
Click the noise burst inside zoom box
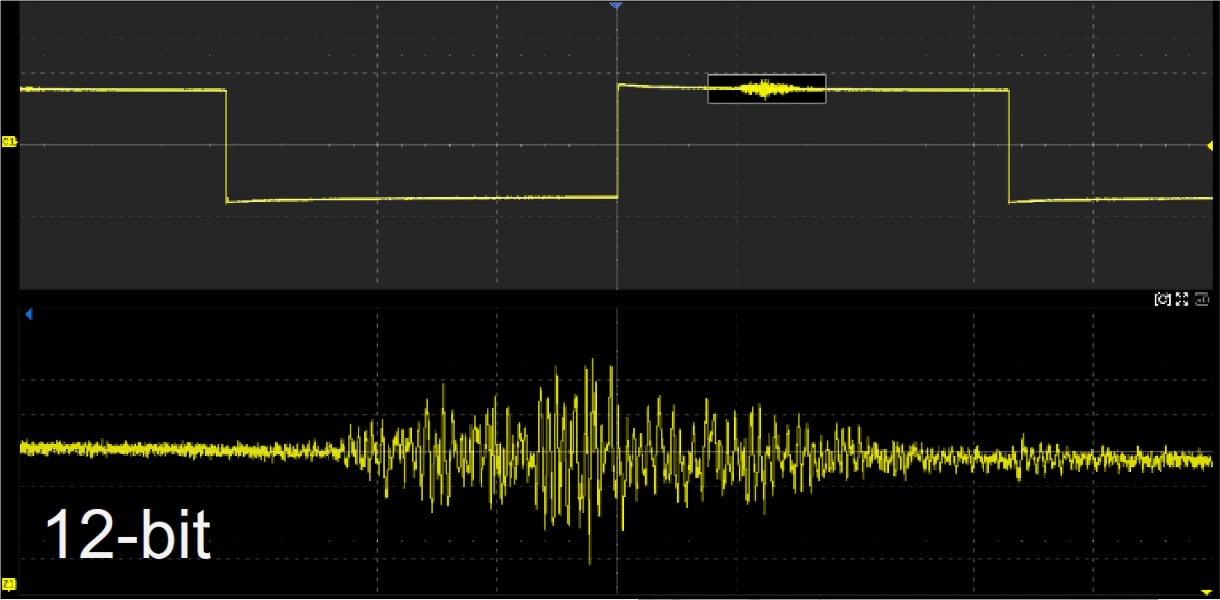tap(766, 90)
